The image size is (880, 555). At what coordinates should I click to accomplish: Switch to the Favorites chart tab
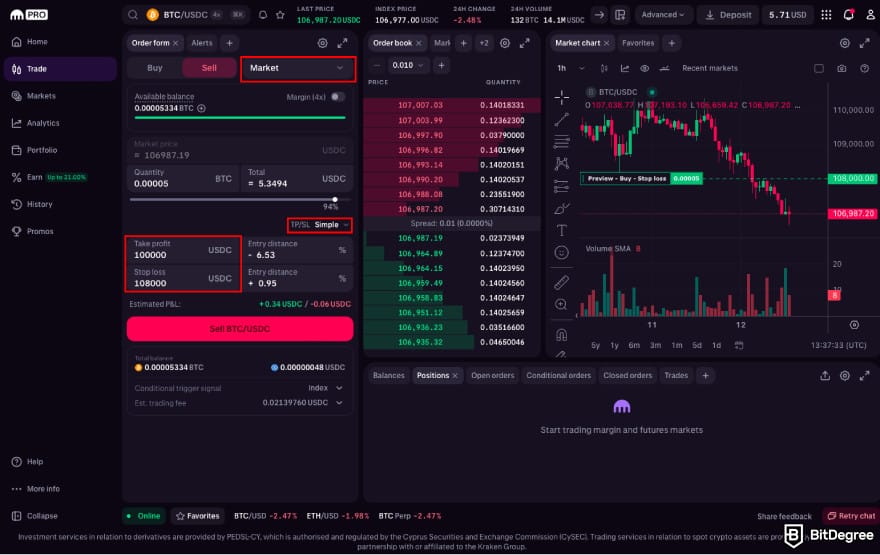click(x=638, y=43)
